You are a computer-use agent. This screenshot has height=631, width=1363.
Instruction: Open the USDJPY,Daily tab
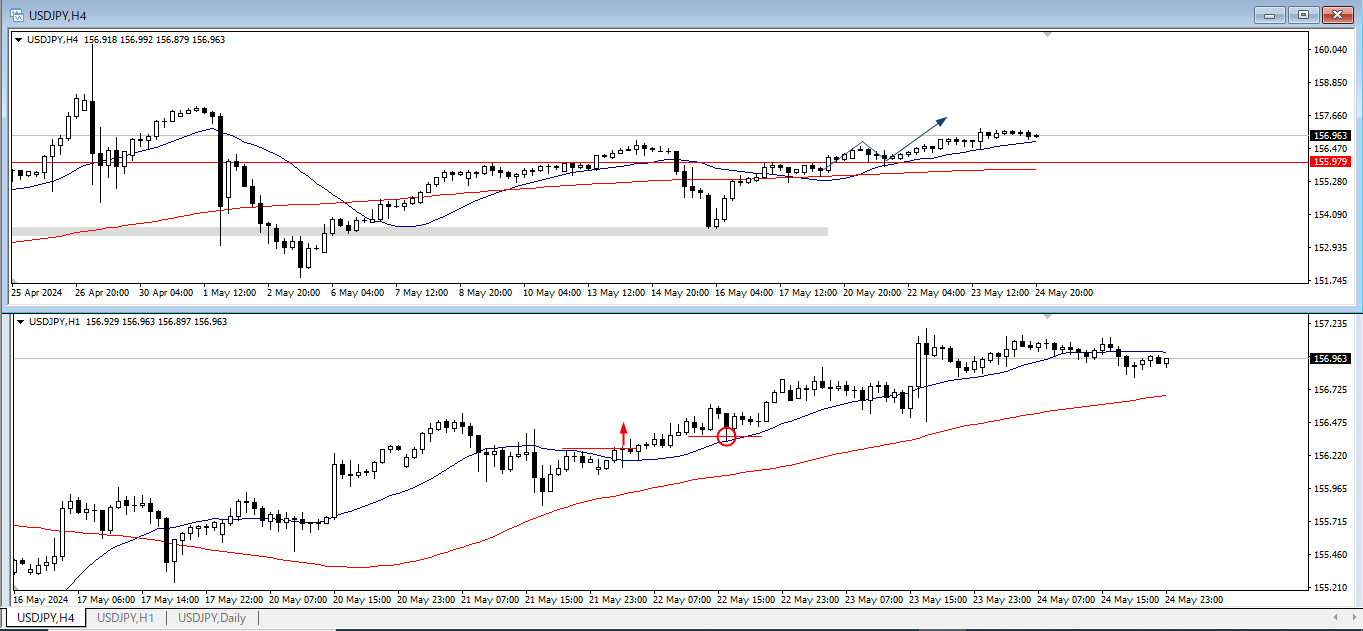pyautogui.click(x=211, y=618)
